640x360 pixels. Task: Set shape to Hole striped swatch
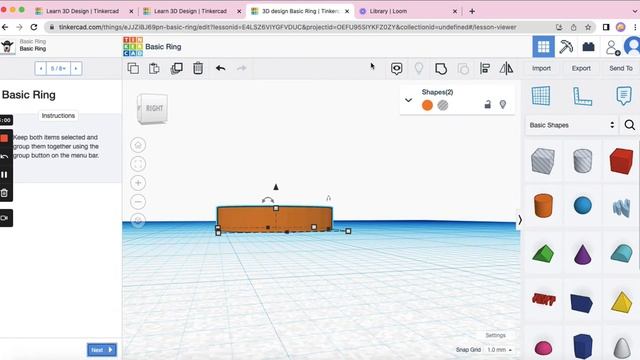[442, 105]
